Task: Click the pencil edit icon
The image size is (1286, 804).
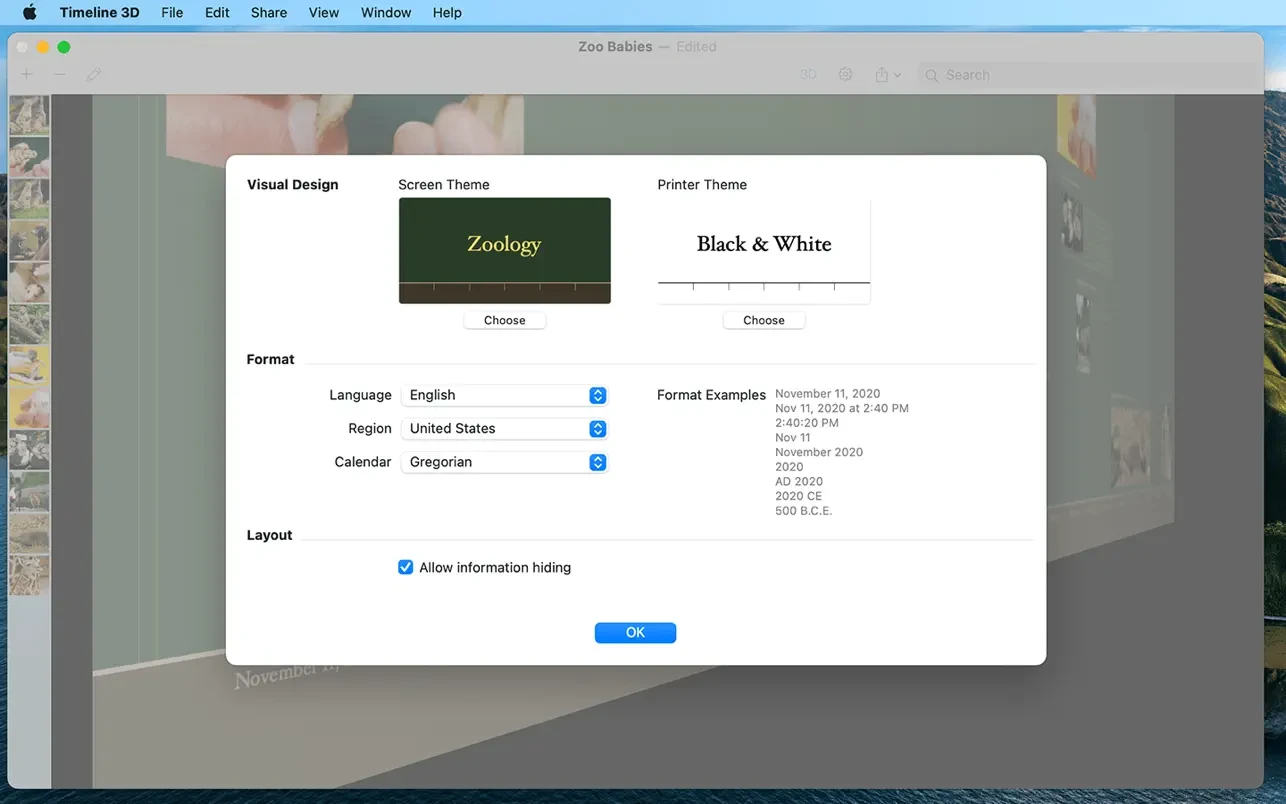Action: [x=94, y=75]
